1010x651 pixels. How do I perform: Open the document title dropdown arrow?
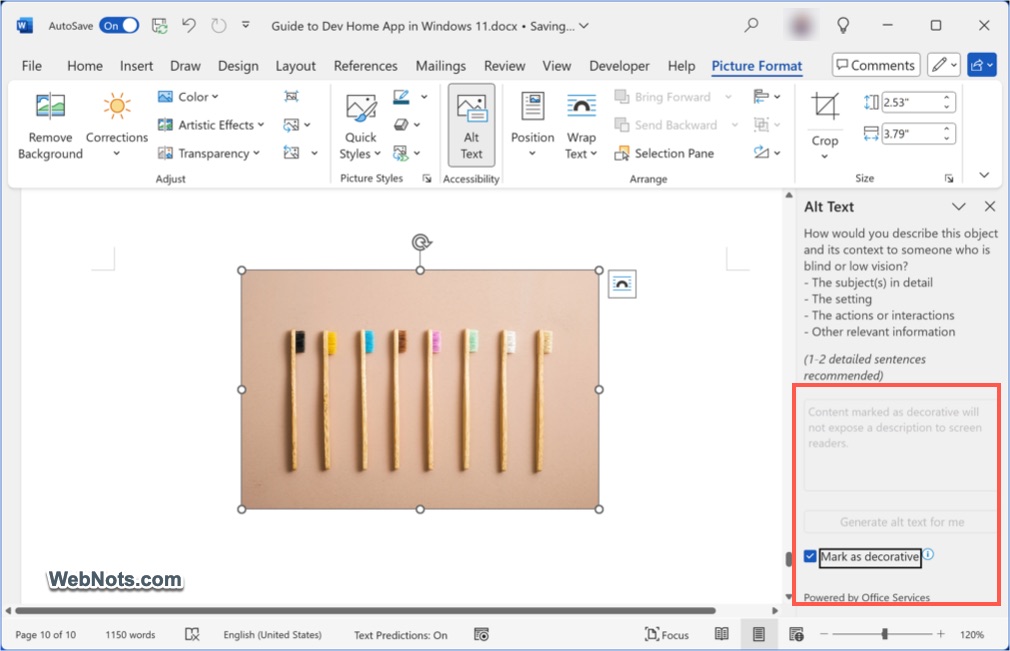(584, 26)
